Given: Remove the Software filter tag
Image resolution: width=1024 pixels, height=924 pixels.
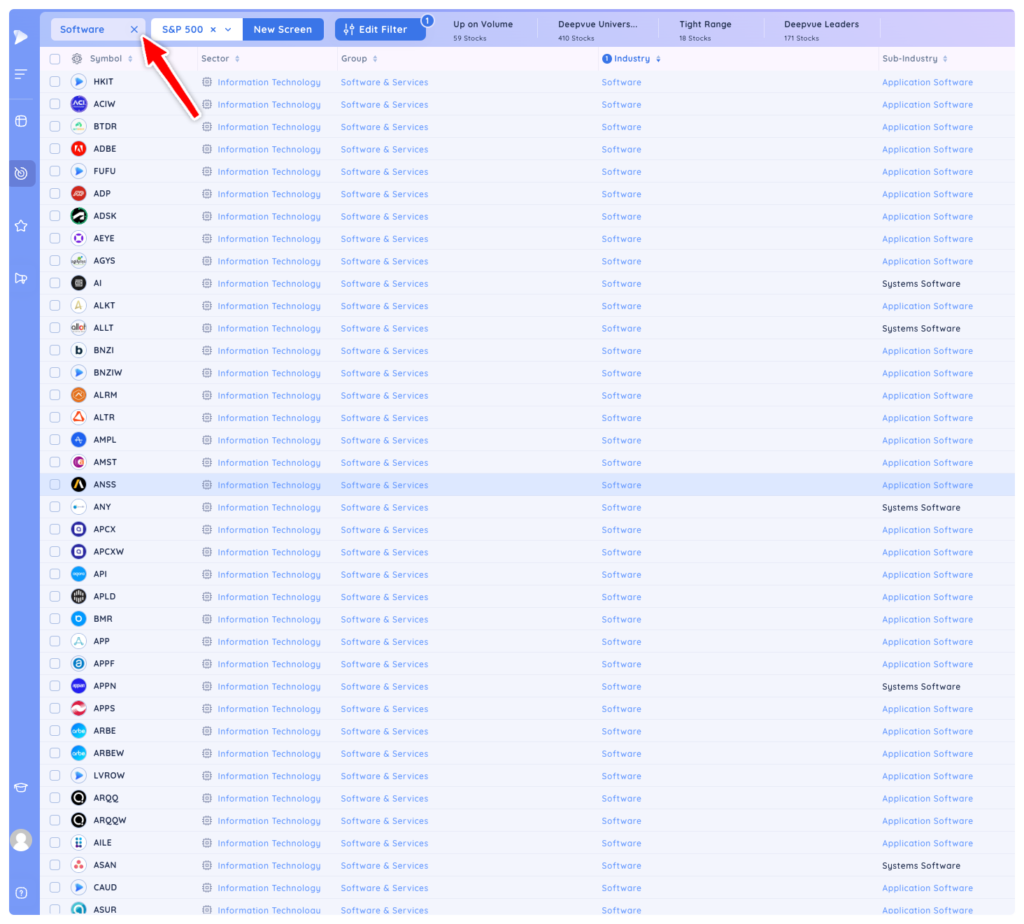Looking at the screenshot, I should pos(134,29).
